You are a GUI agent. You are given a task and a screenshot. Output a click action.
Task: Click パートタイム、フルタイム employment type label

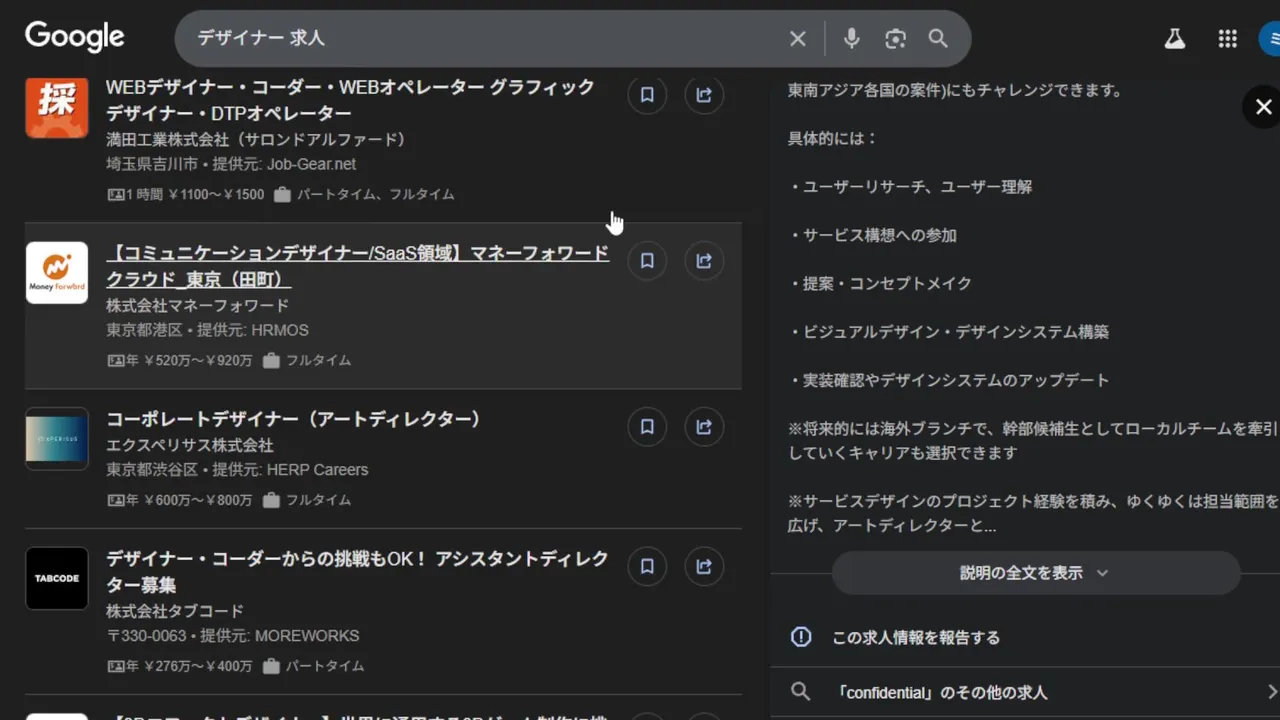coord(376,195)
